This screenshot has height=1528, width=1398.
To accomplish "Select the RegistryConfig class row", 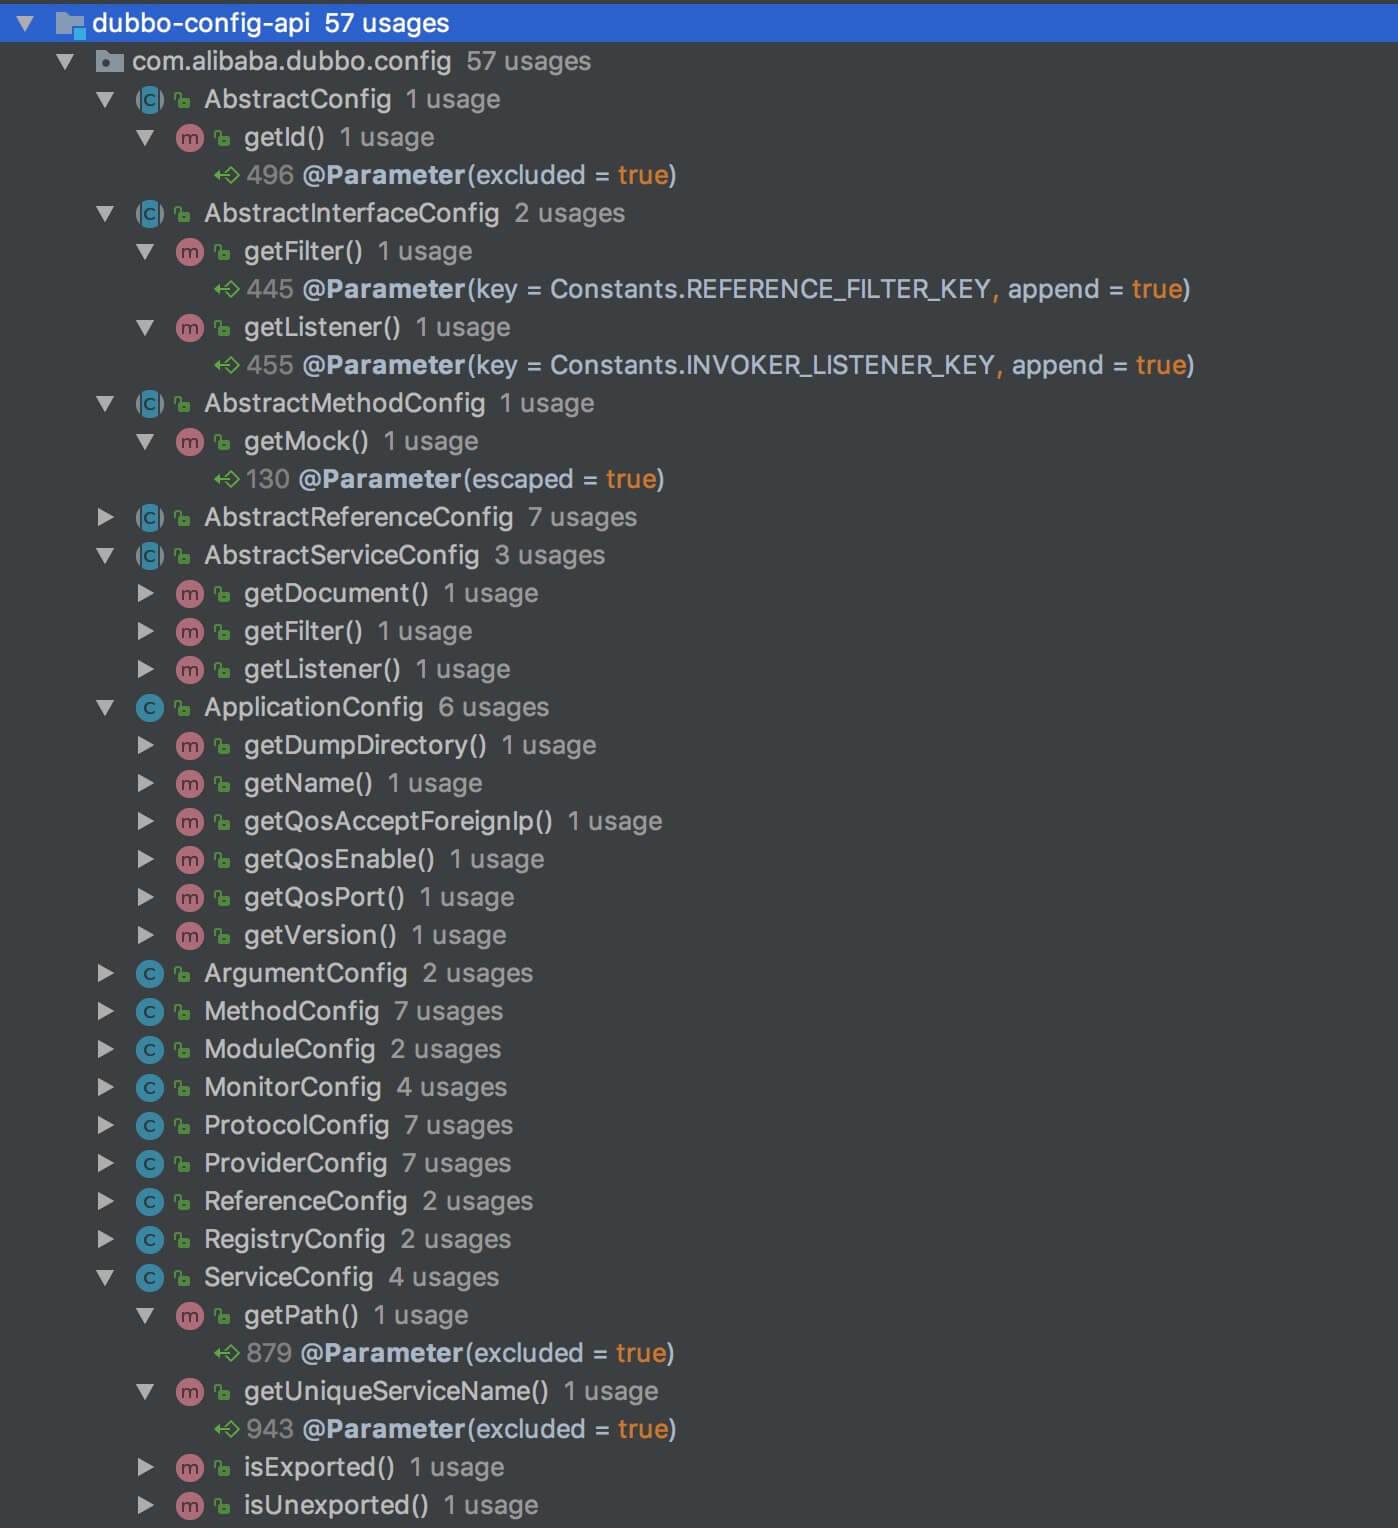I will (x=294, y=1240).
